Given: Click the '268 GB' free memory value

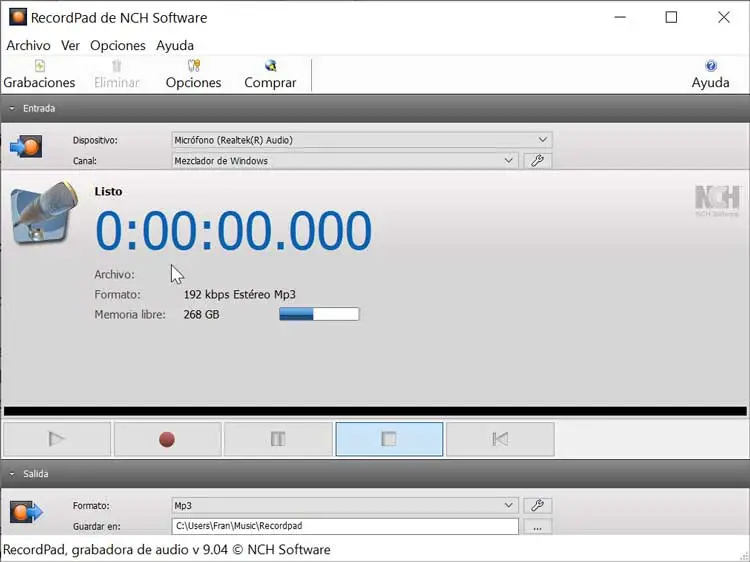Looking at the screenshot, I should coord(201,315).
